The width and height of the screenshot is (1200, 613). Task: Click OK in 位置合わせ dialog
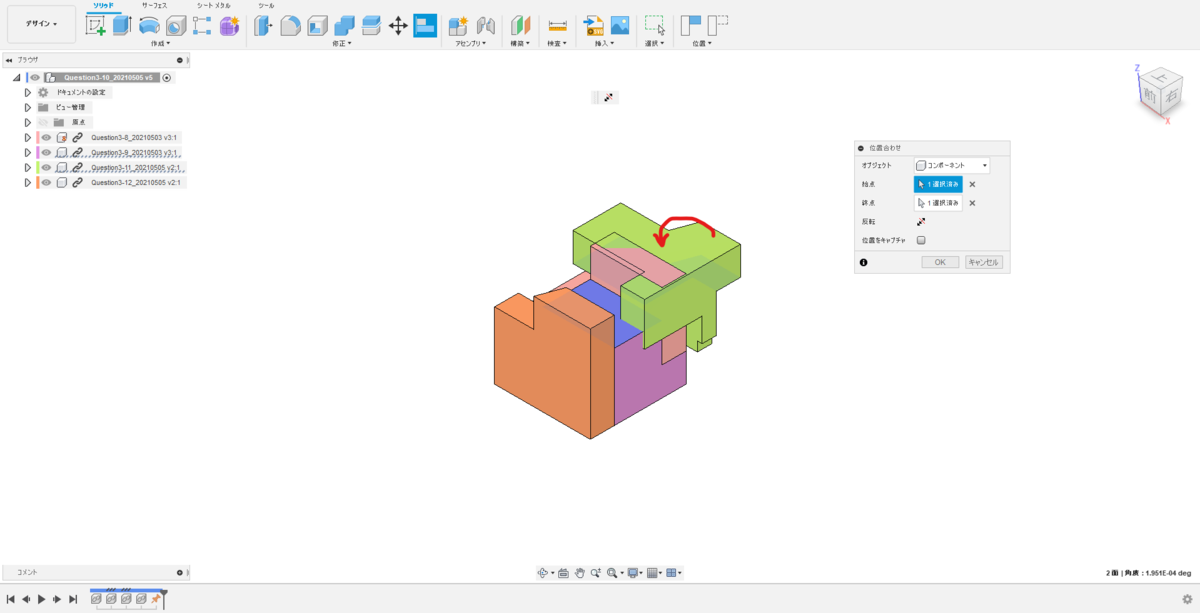tap(940, 262)
